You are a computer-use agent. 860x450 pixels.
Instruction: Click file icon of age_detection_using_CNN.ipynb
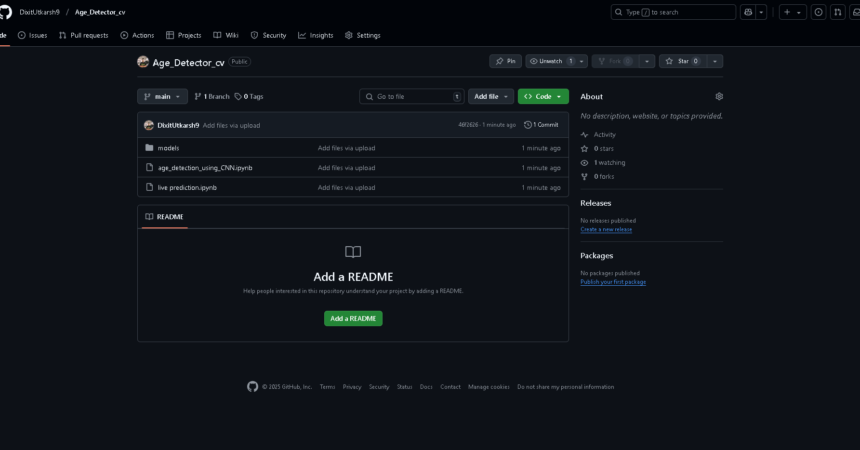(x=149, y=167)
